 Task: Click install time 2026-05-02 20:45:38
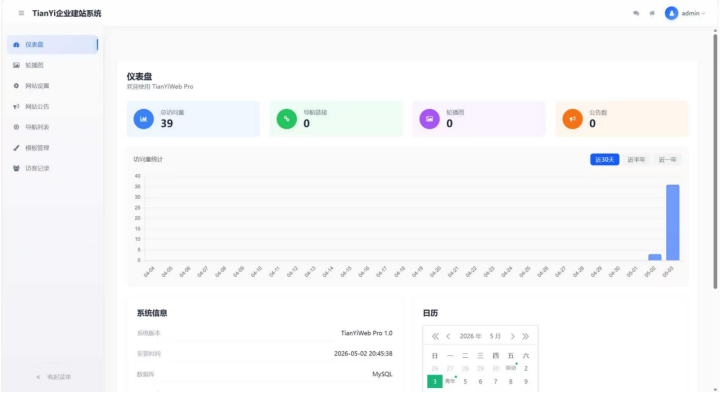click(363, 354)
